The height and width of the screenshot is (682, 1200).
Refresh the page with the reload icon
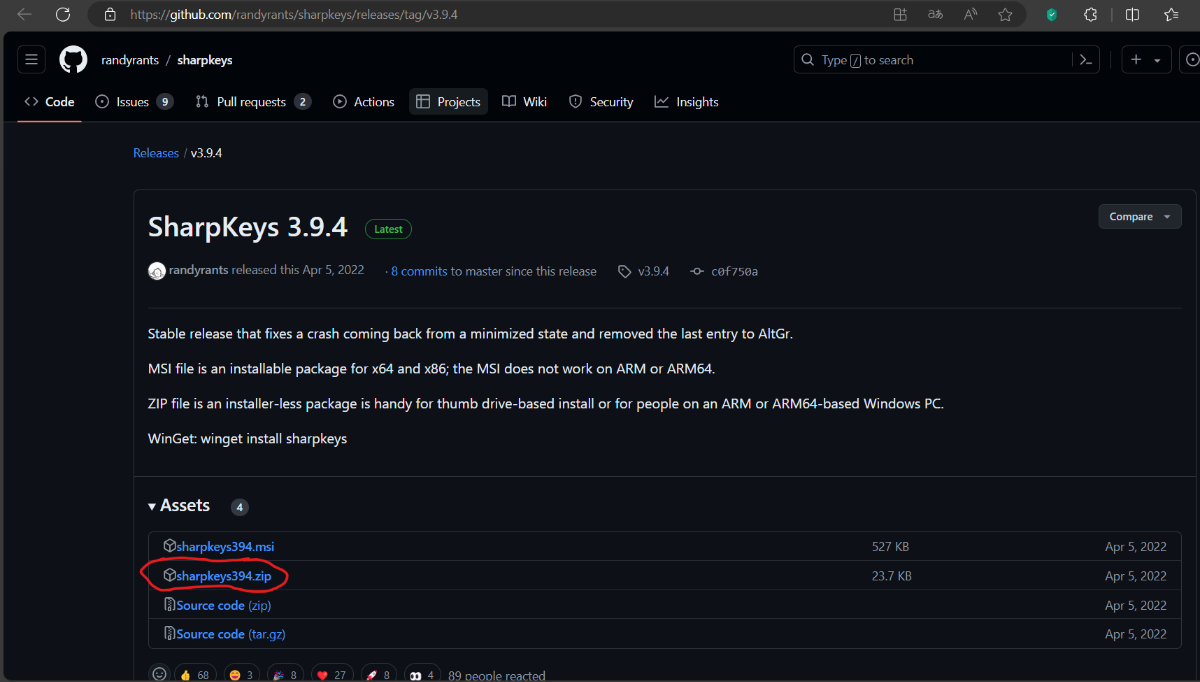click(63, 15)
